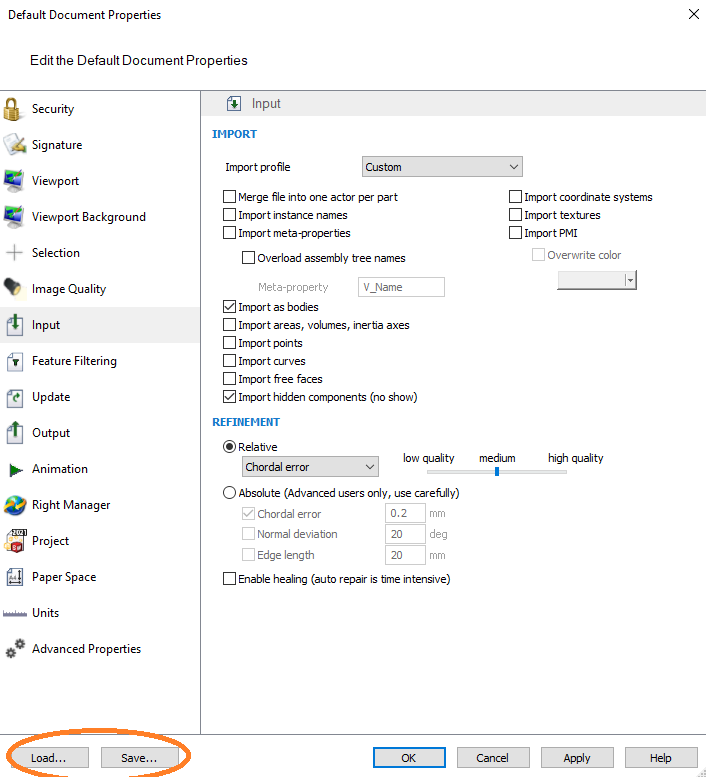Screen dimensions: 706x777
Task: Switch to the Output settings page
Action: coord(51,433)
